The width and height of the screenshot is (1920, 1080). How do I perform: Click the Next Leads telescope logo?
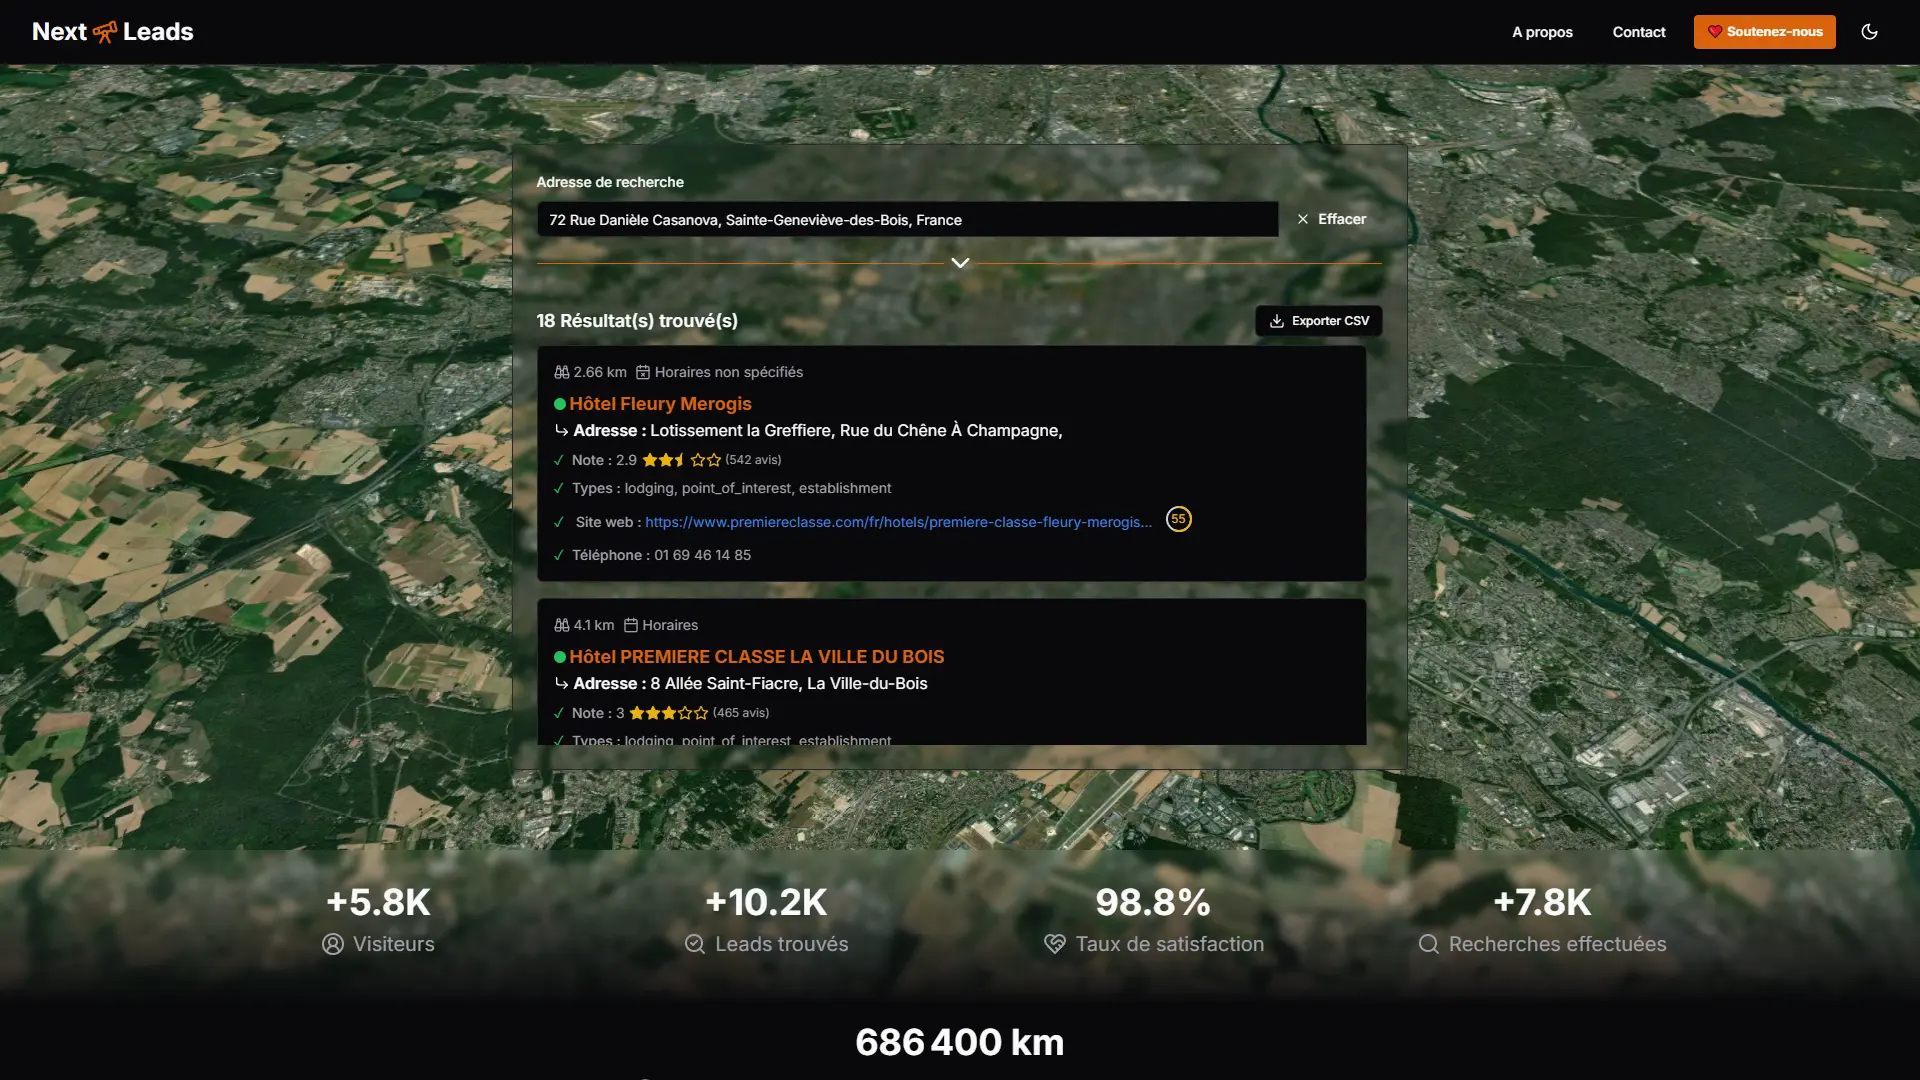tap(105, 32)
